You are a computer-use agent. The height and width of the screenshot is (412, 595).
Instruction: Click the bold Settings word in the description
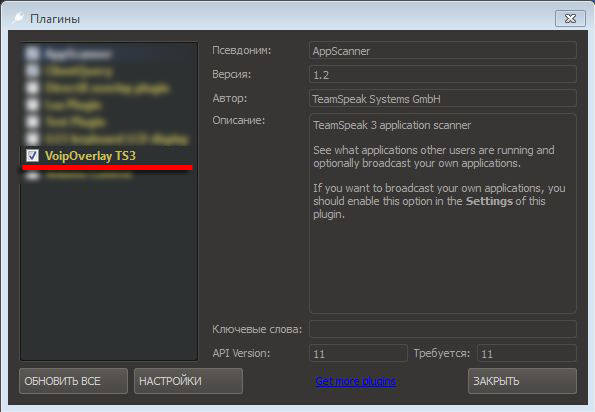(x=490, y=201)
